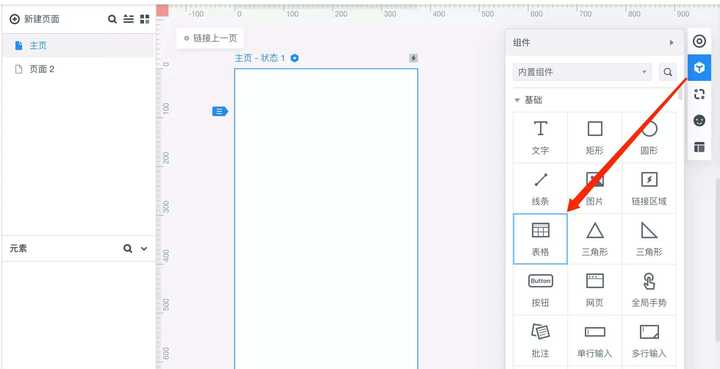Expand the 元素 panel chevron
Viewport: 720px width, 369px height.
[x=144, y=249]
